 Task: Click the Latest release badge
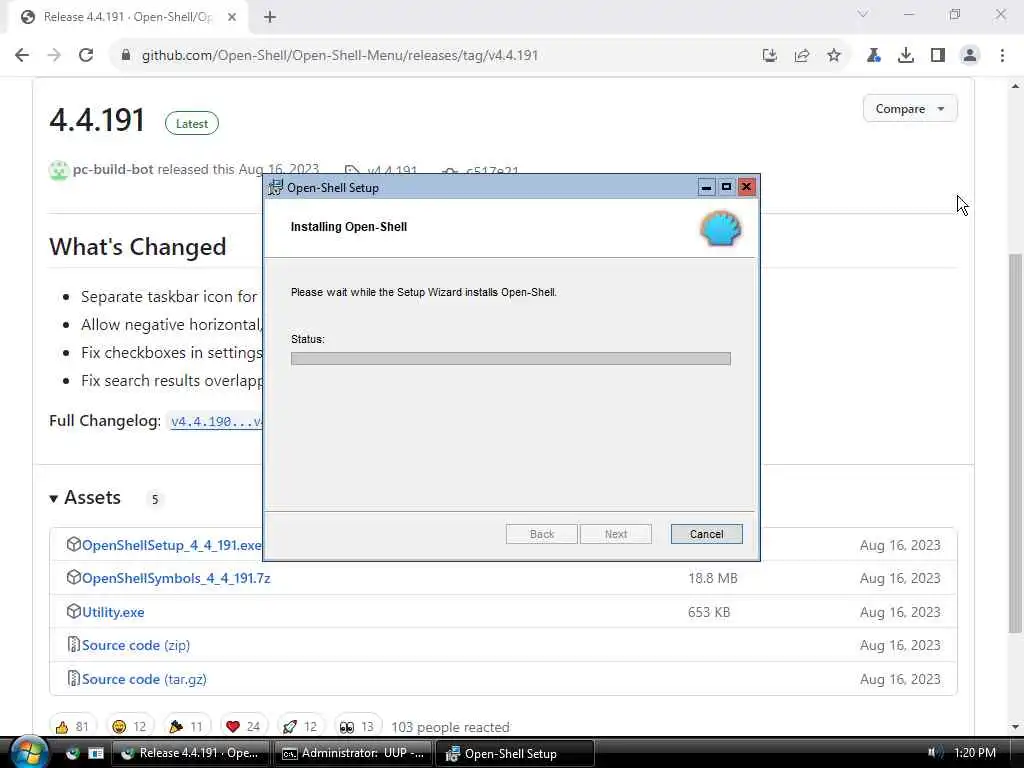pyautogui.click(x=191, y=123)
